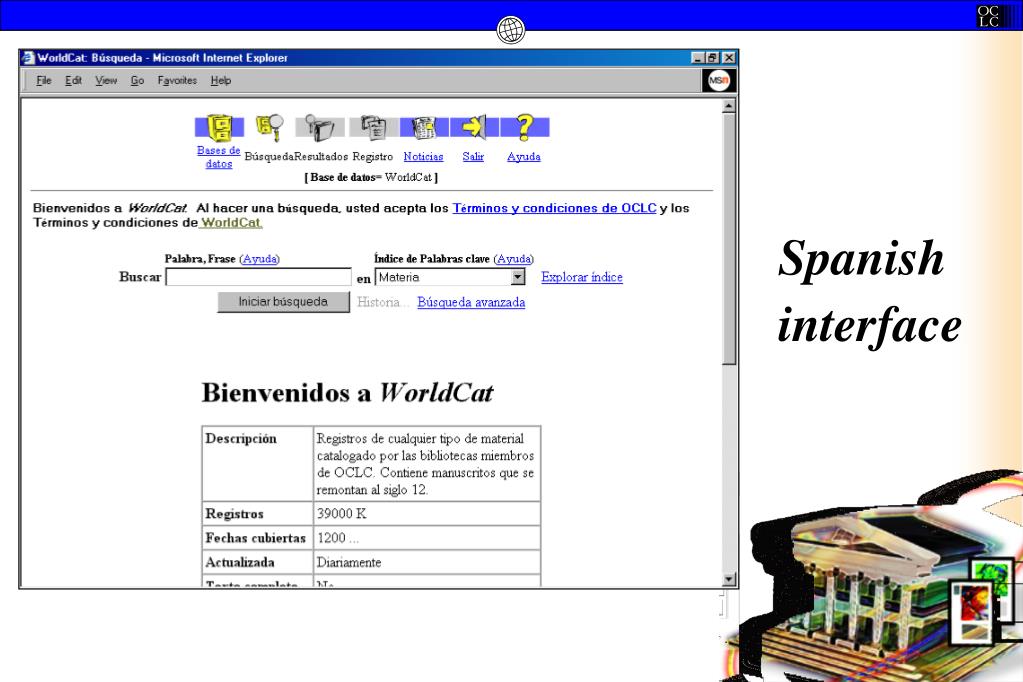Click the scrollbar up arrow
1023x682 pixels.
tap(729, 105)
